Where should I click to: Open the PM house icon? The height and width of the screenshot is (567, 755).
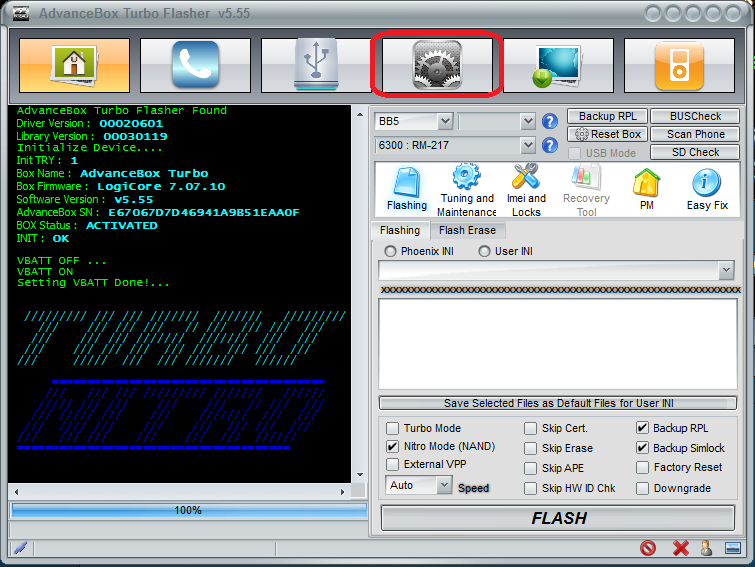point(646,189)
